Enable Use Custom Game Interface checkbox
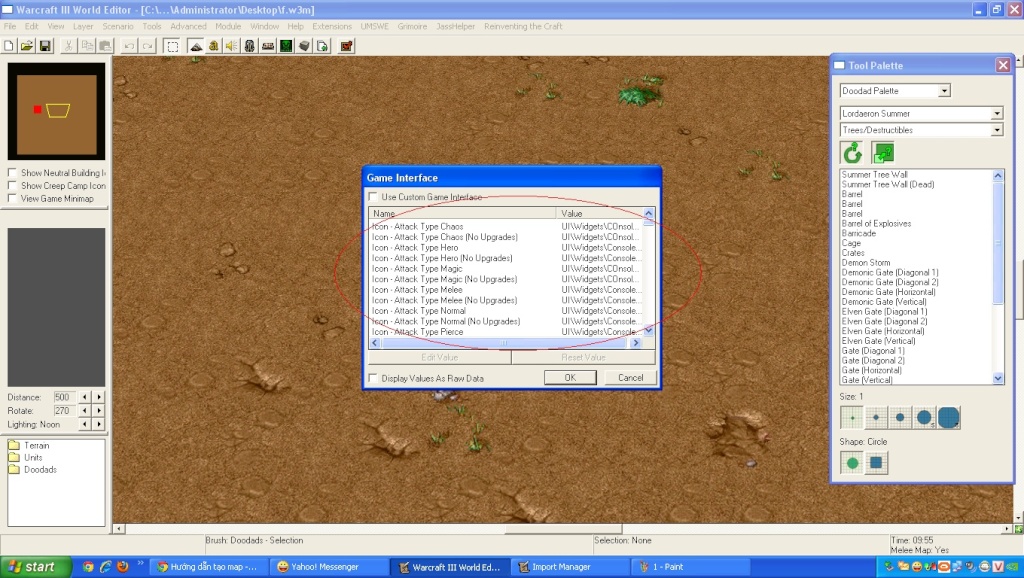This screenshot has width=1024, height=578. [x=373, y=197]
